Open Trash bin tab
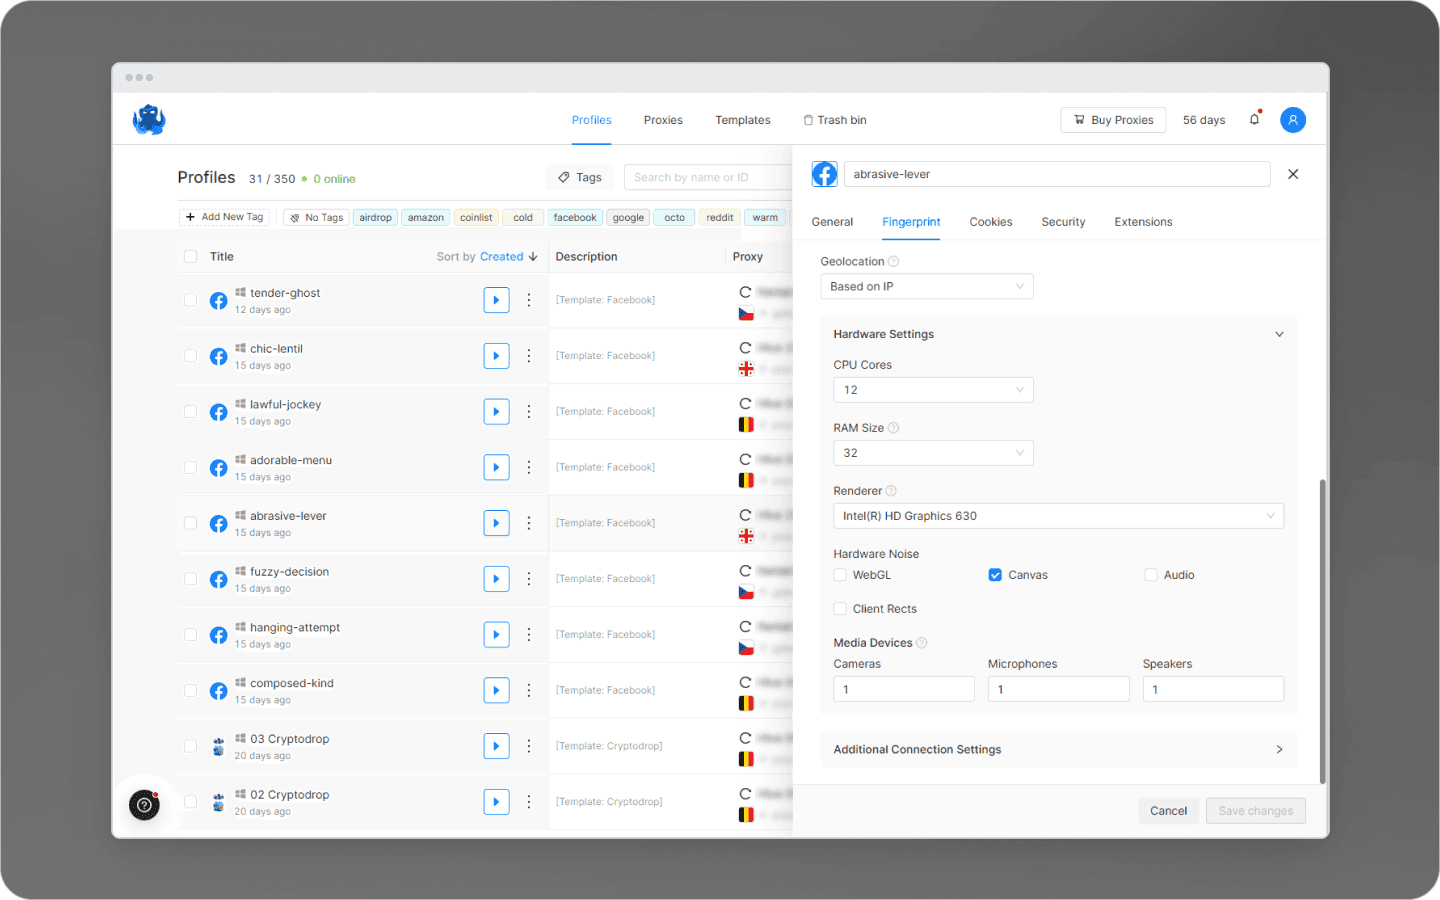This screenshot has height=900, width=1440. (x=835, y=120)
